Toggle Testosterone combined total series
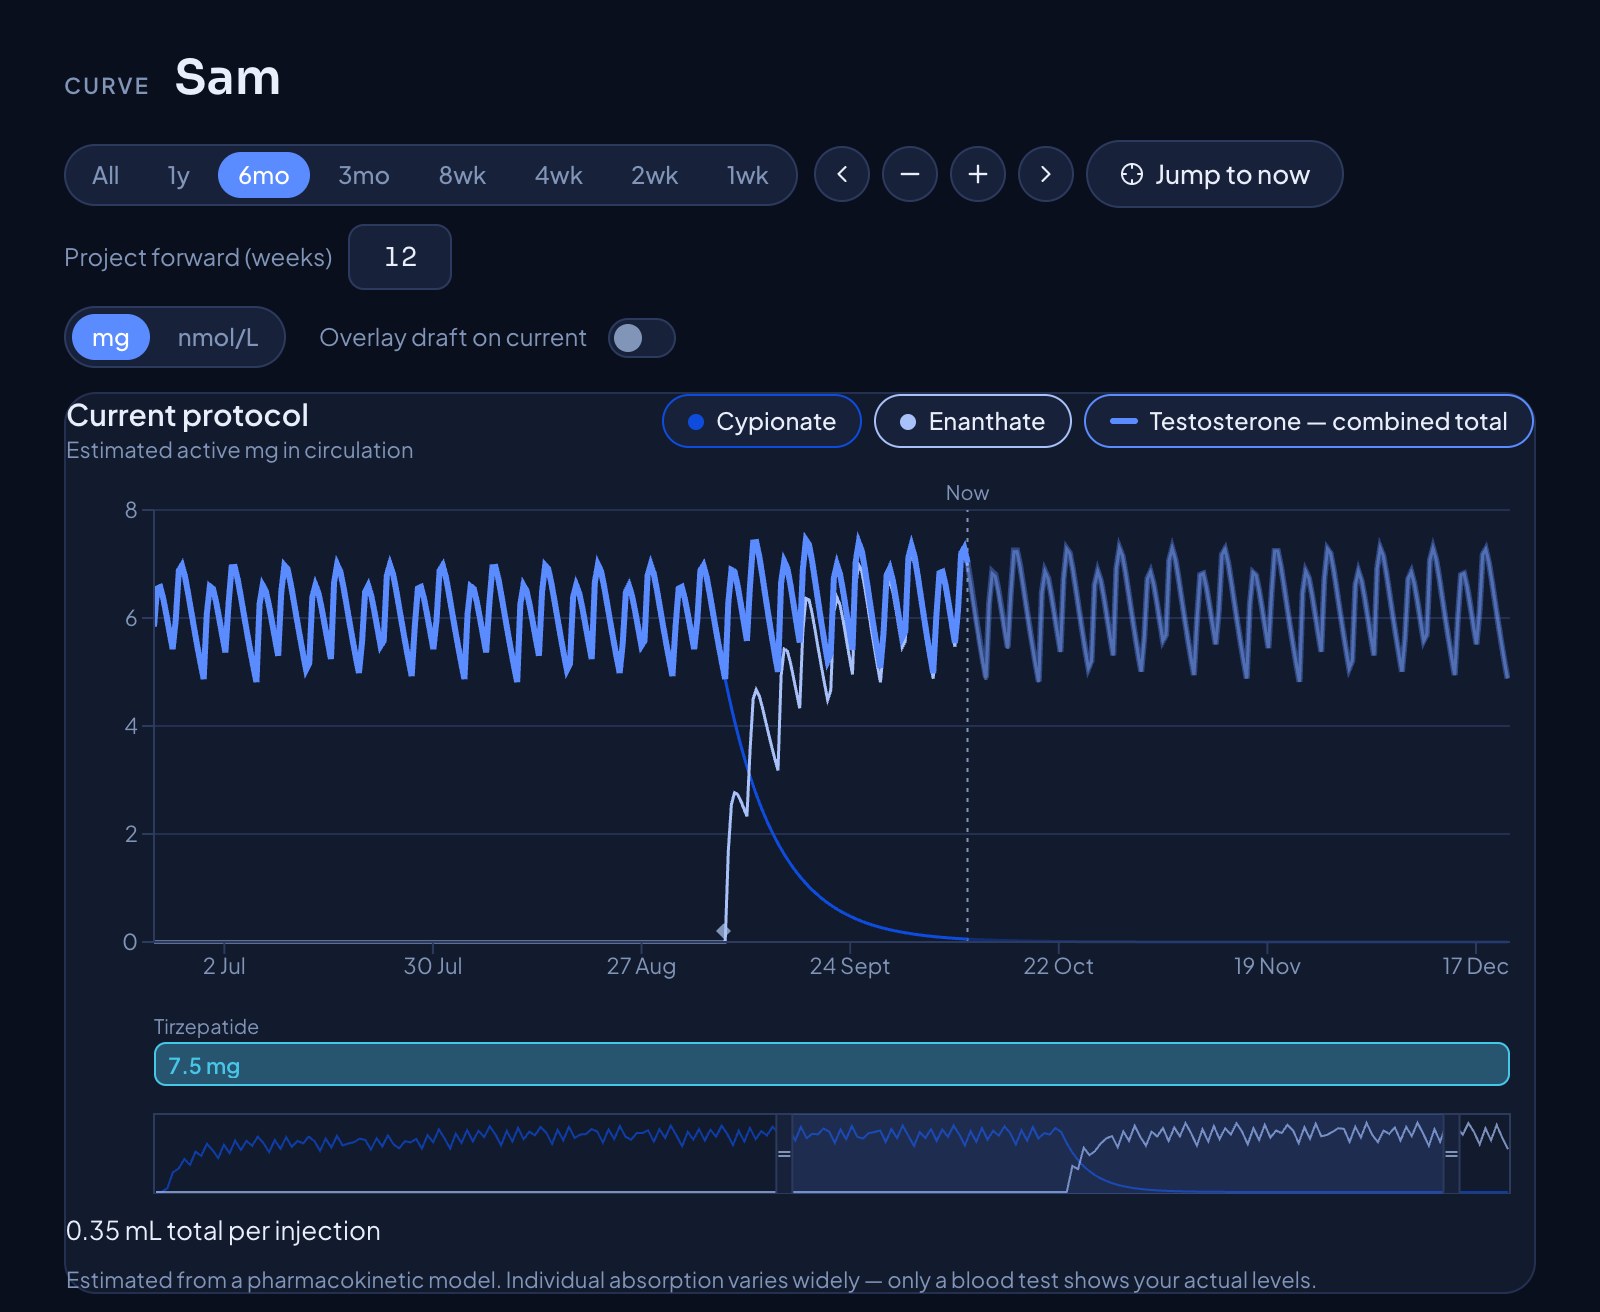 [1309, 421]
